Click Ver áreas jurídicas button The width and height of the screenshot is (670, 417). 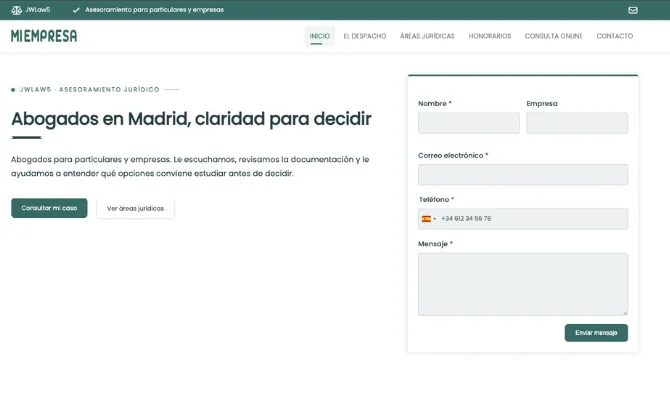coord(135,208)
